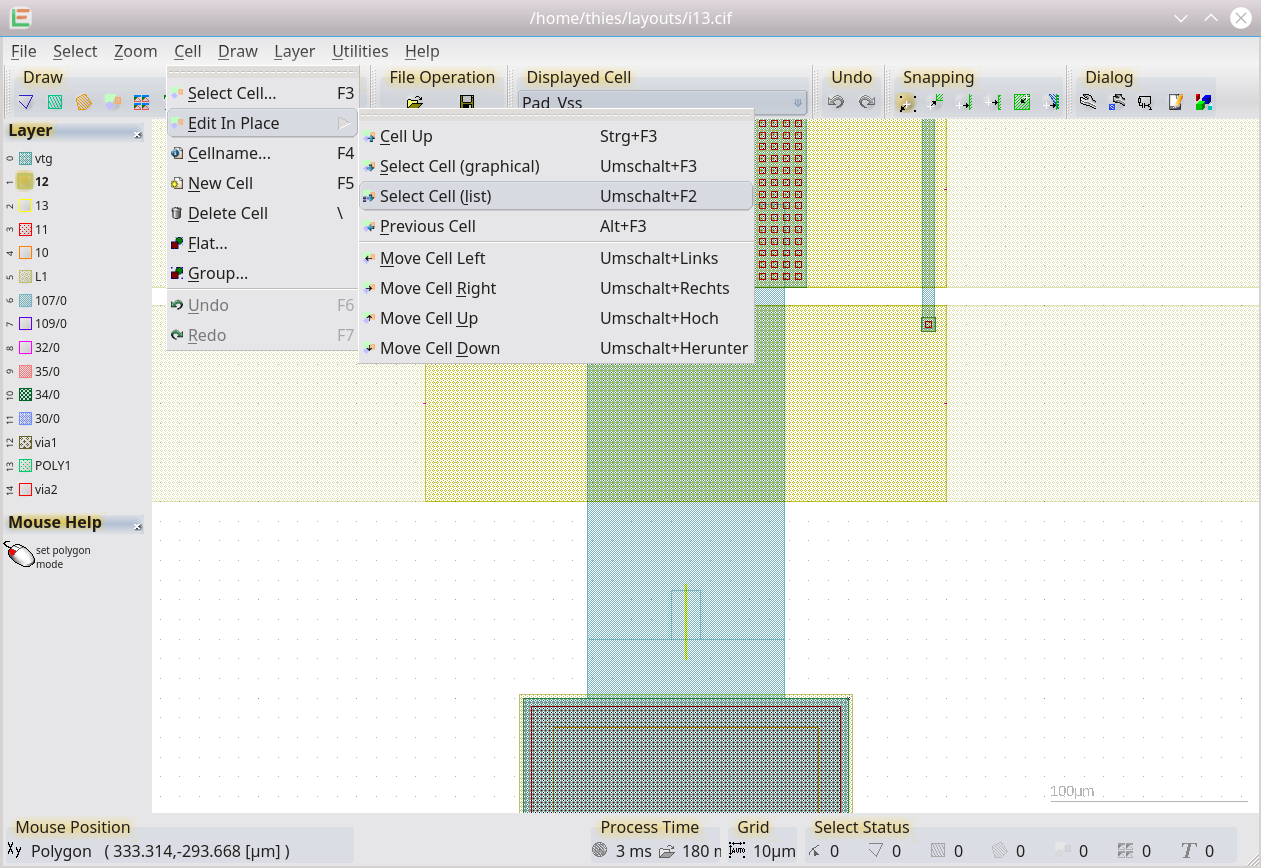The image size is (1261, 868).
Task: Choose Cellname... menu entry
Action: click(262, 153)
